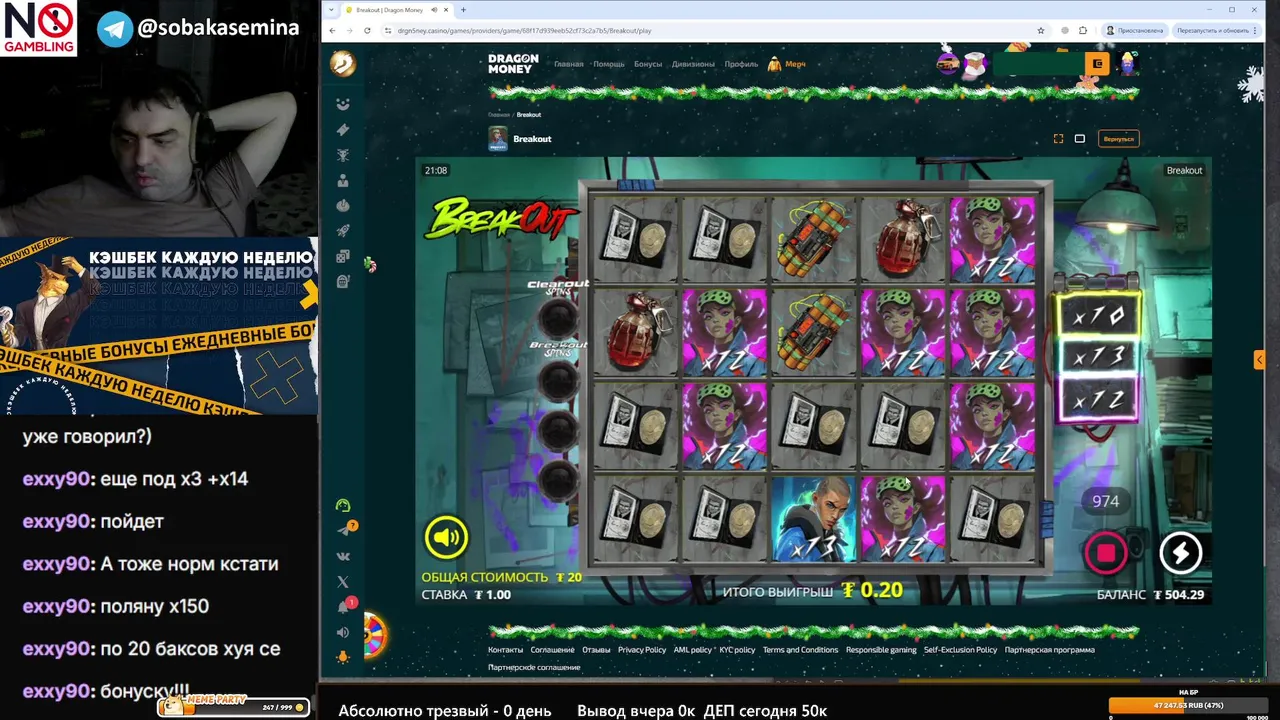
Task: Click the green speedometer sidebar icon
Action: coord(343,506)
